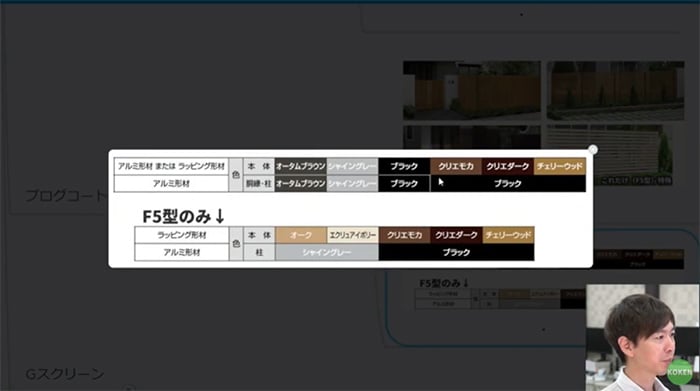700x391 pixels.
Task: Click 'アルミ形材 または ラッピング形材' cell
Action: pos(171,166)
